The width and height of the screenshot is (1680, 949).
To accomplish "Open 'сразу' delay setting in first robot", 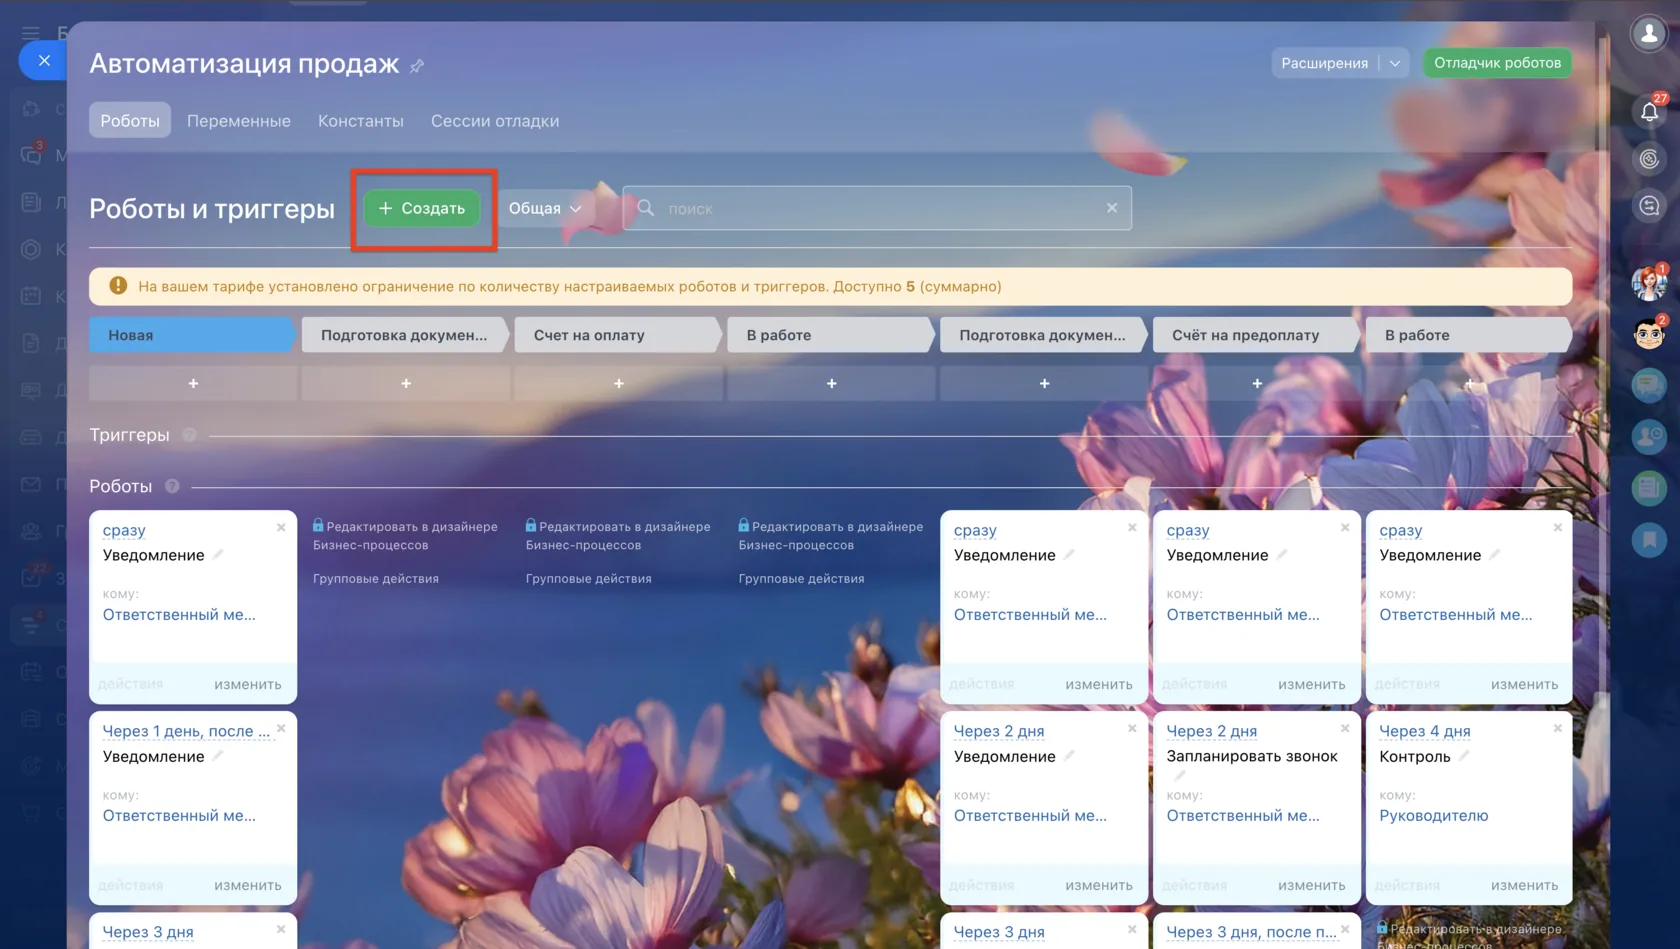I will click(x=124, y=530).
